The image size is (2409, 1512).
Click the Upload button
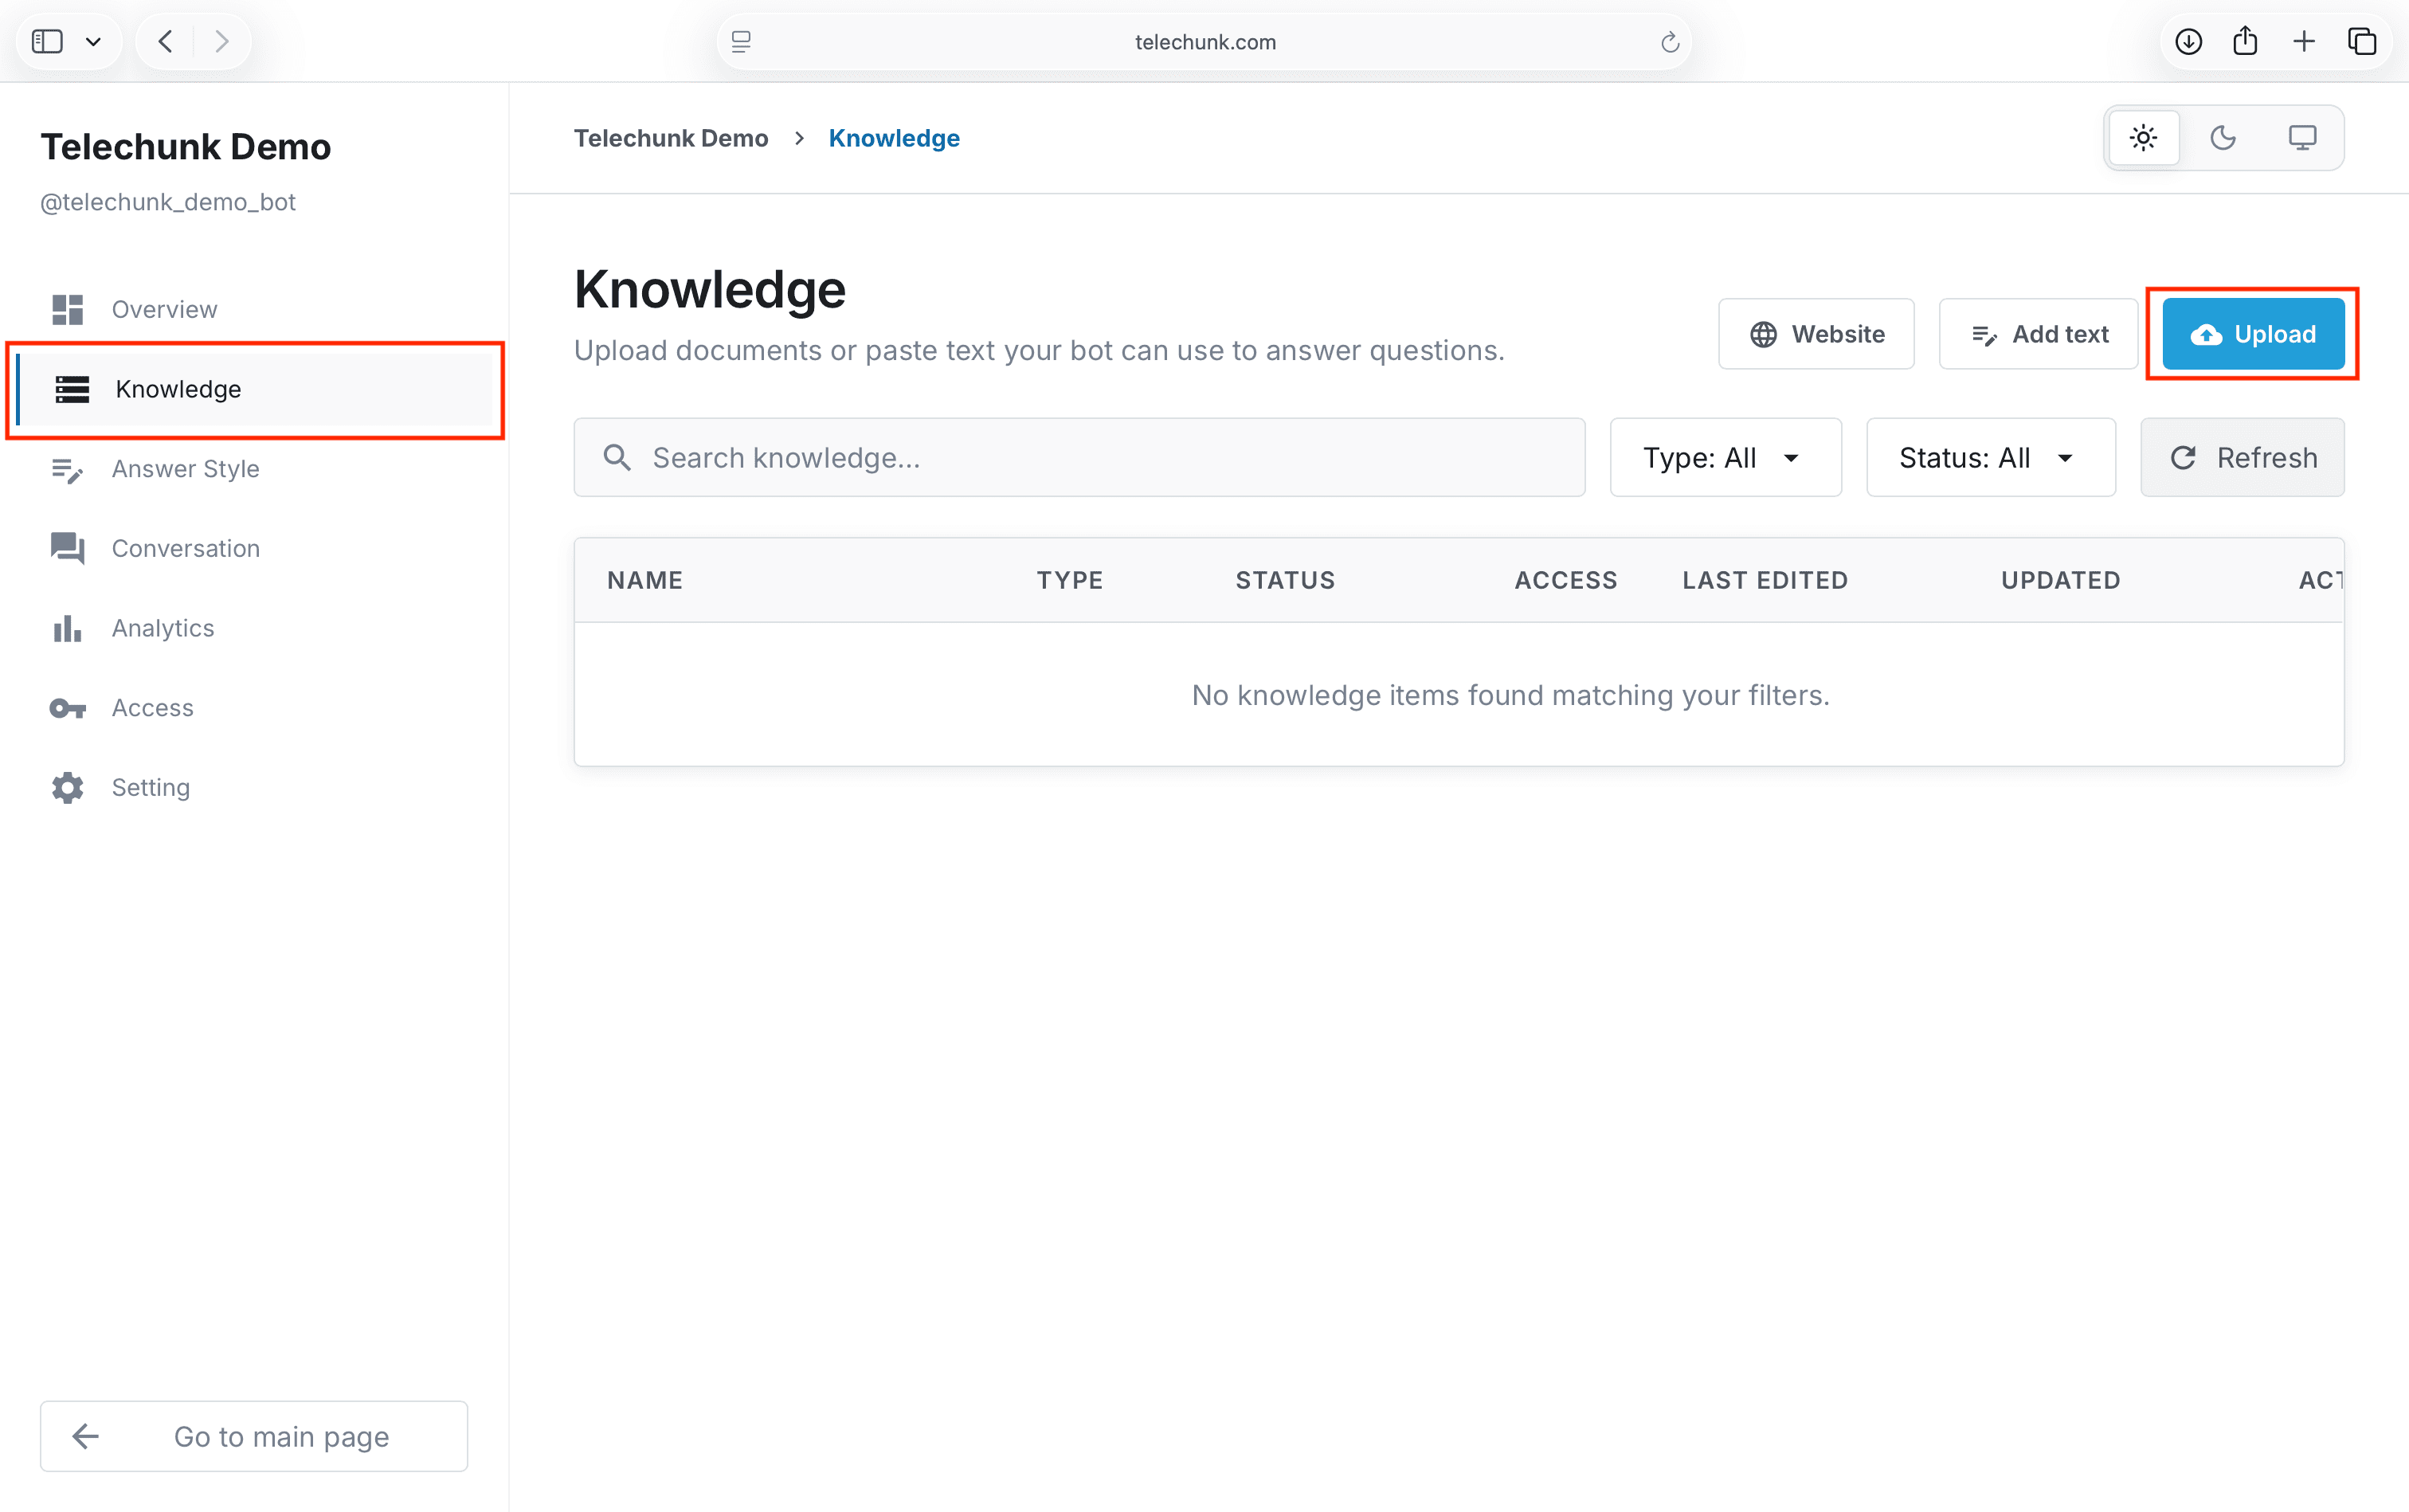(2253, 334)
